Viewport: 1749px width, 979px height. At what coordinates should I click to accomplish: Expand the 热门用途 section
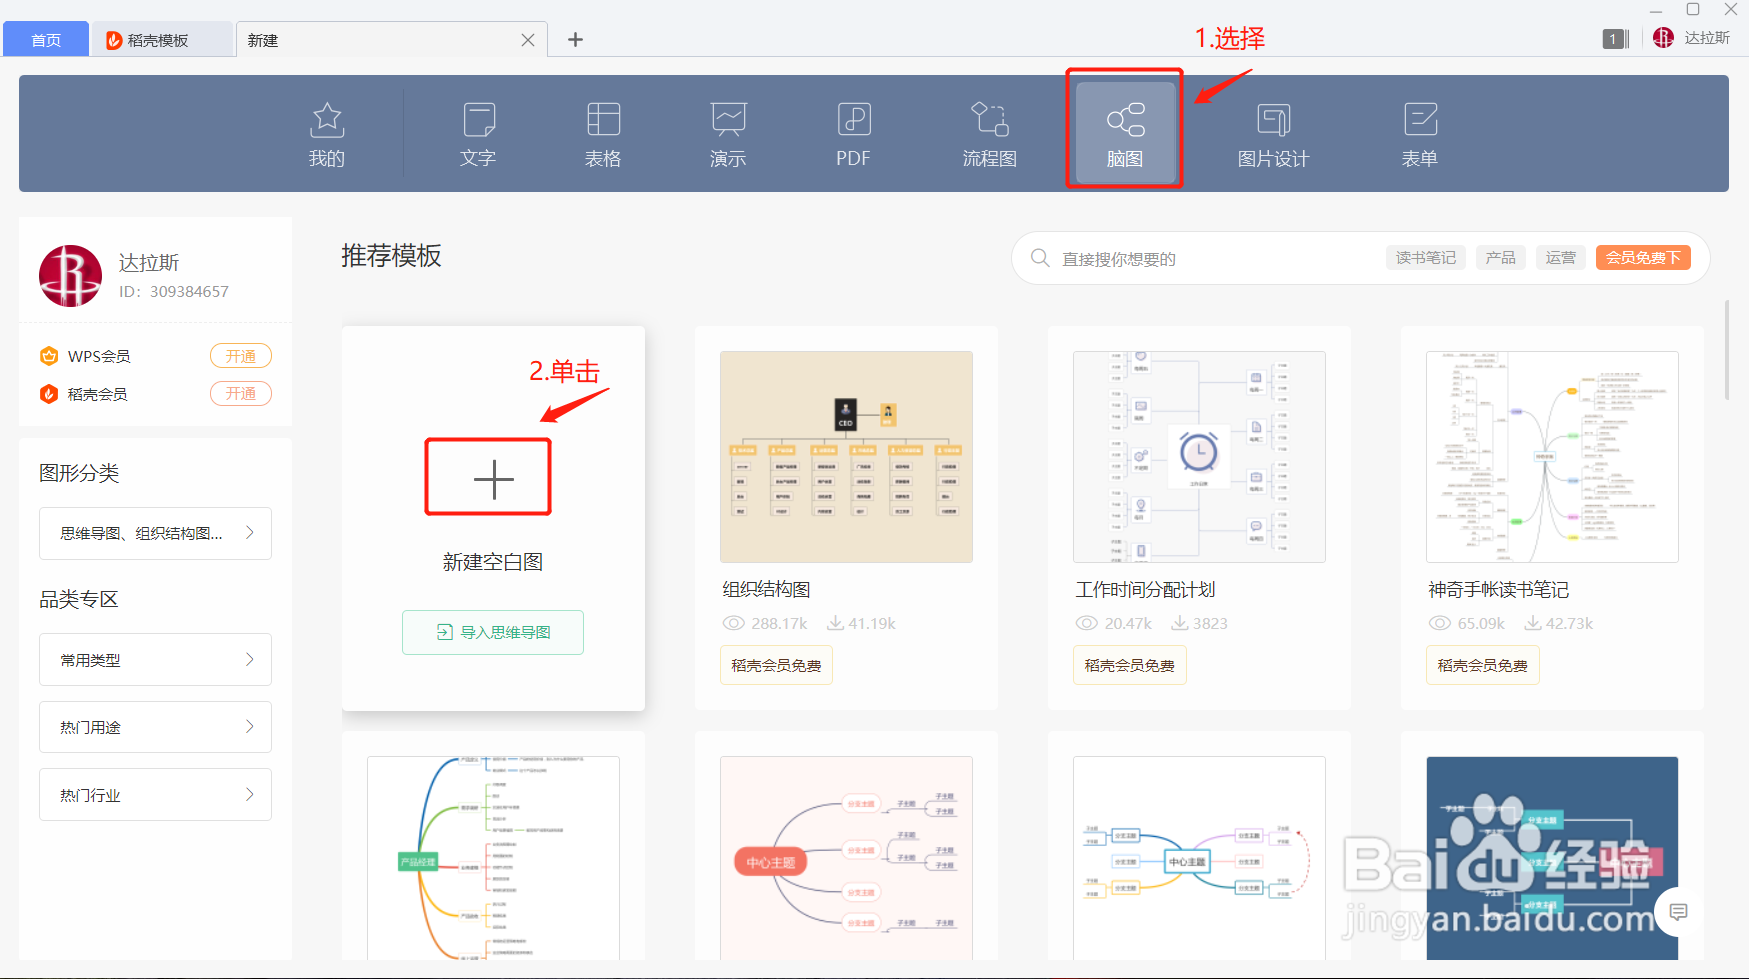pyautogui.click(x=155, y=727)
